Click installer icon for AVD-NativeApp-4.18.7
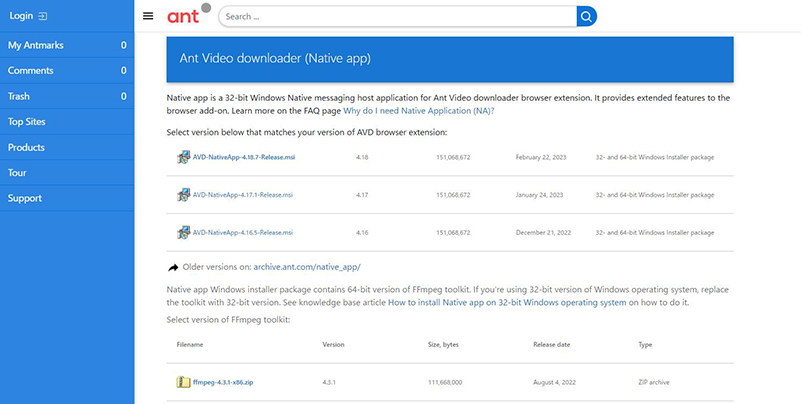This screenshot has height=404, width=801. (183, 157)
